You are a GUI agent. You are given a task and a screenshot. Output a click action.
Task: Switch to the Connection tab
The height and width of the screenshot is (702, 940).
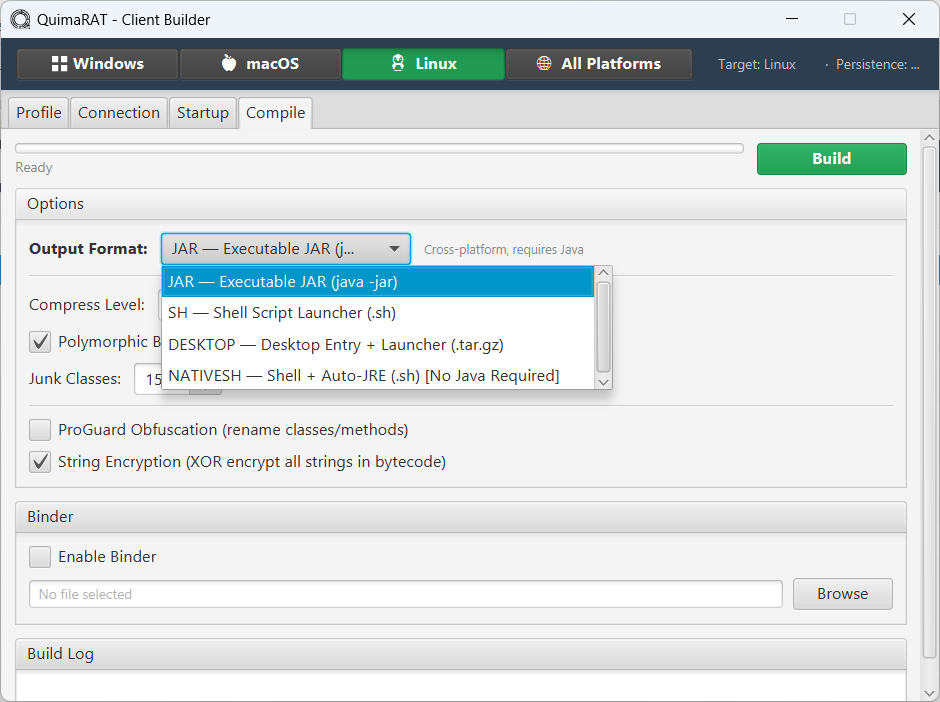coord(119,113)
